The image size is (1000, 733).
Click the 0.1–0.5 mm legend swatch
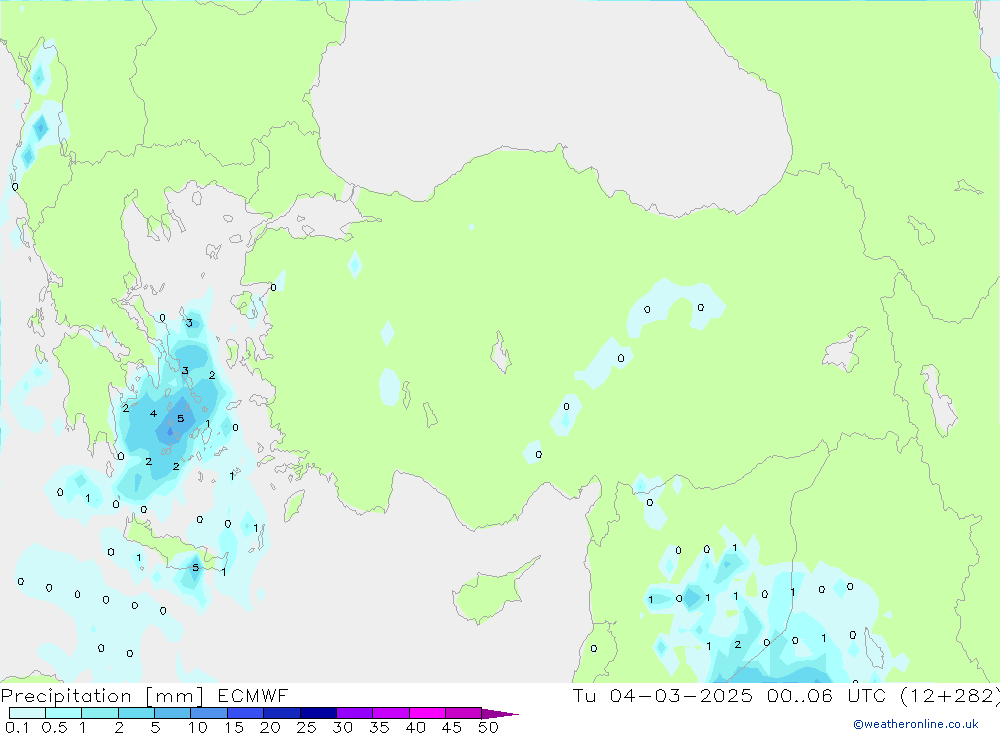point(27,713)
